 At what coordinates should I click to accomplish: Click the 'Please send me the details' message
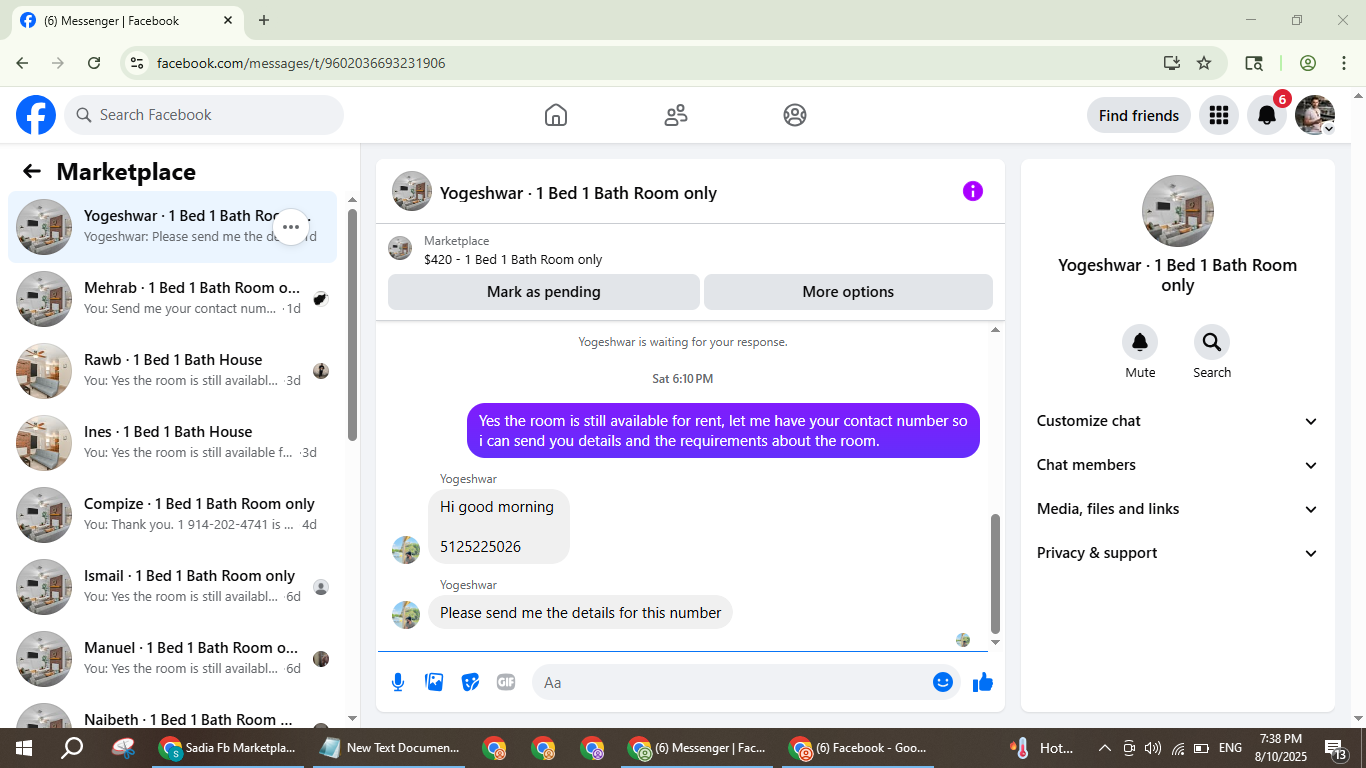point(580,613)
